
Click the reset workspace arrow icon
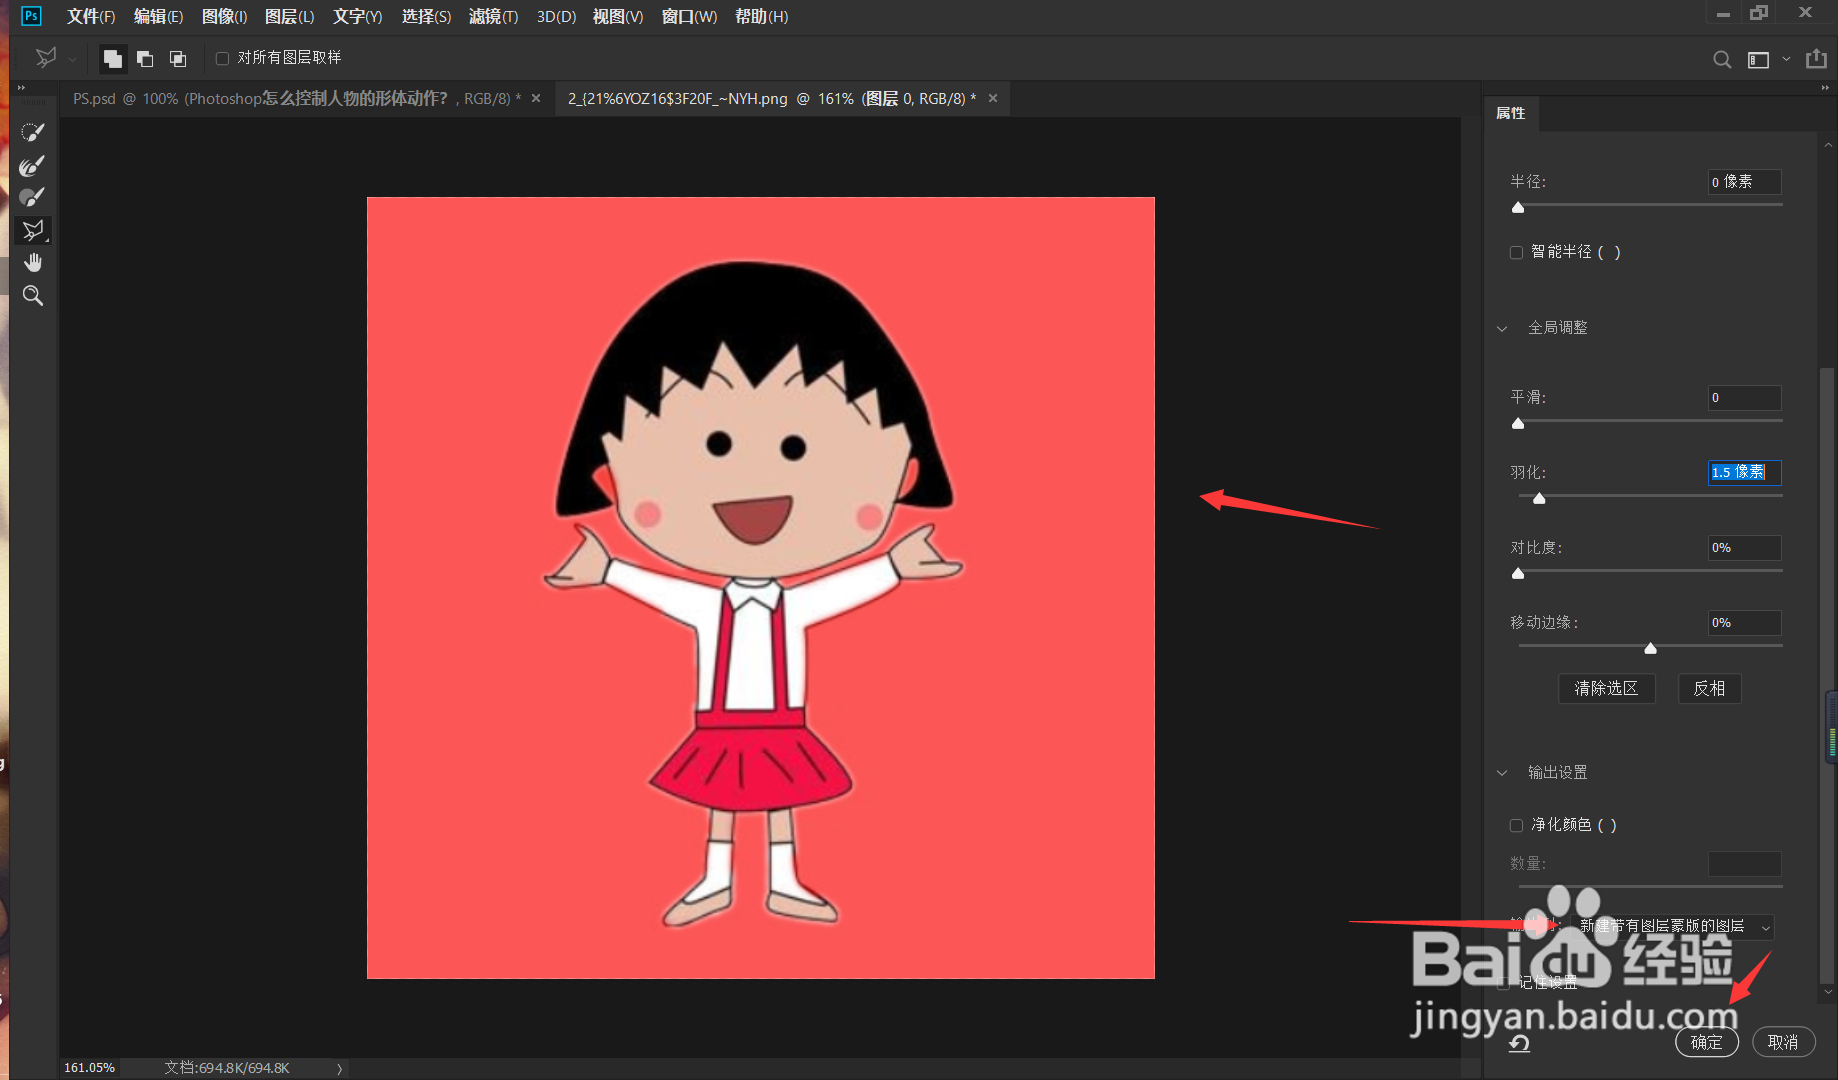[x=1519, y=1044]
